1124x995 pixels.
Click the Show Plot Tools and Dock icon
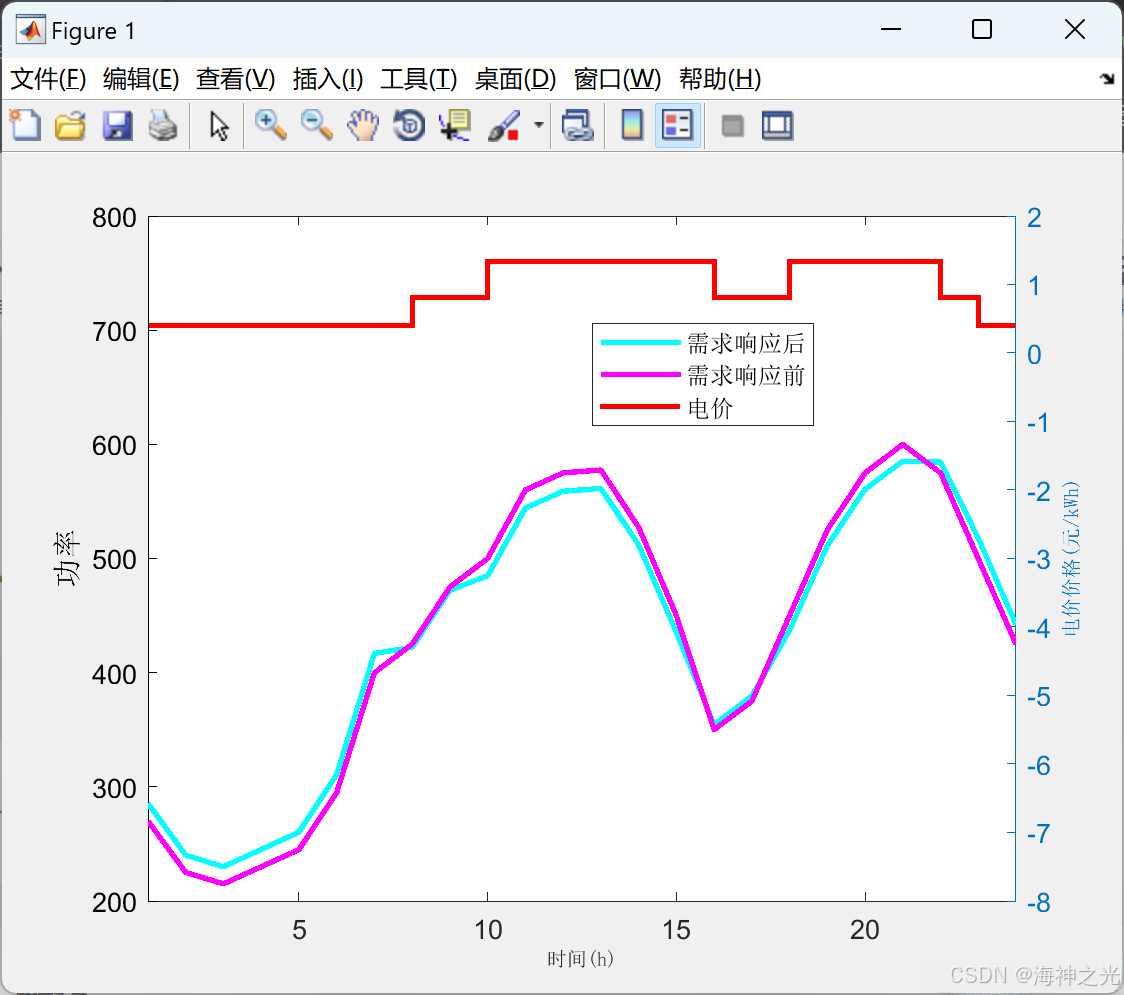[777, 125]
